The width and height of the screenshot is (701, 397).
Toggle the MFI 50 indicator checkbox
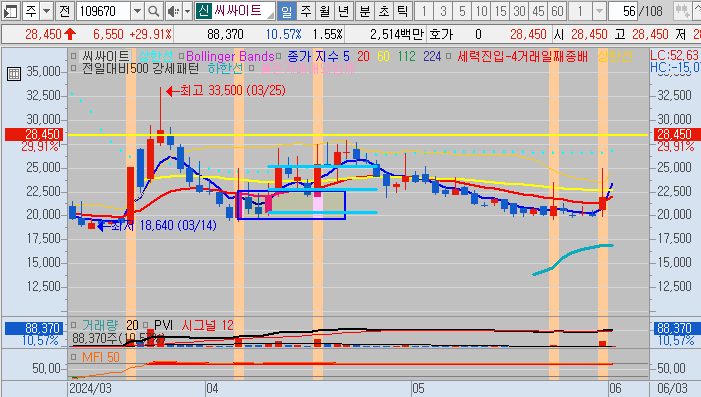[x=74, y=357]
